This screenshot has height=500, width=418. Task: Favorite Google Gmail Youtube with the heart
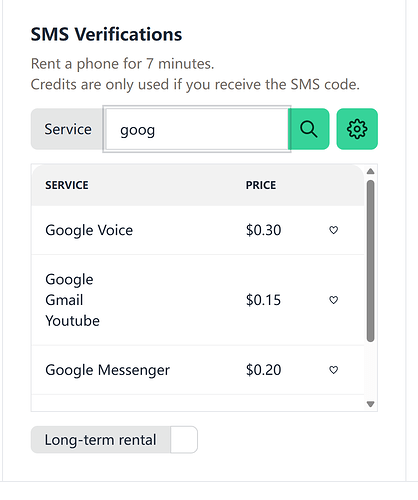(x=334, y=300)
